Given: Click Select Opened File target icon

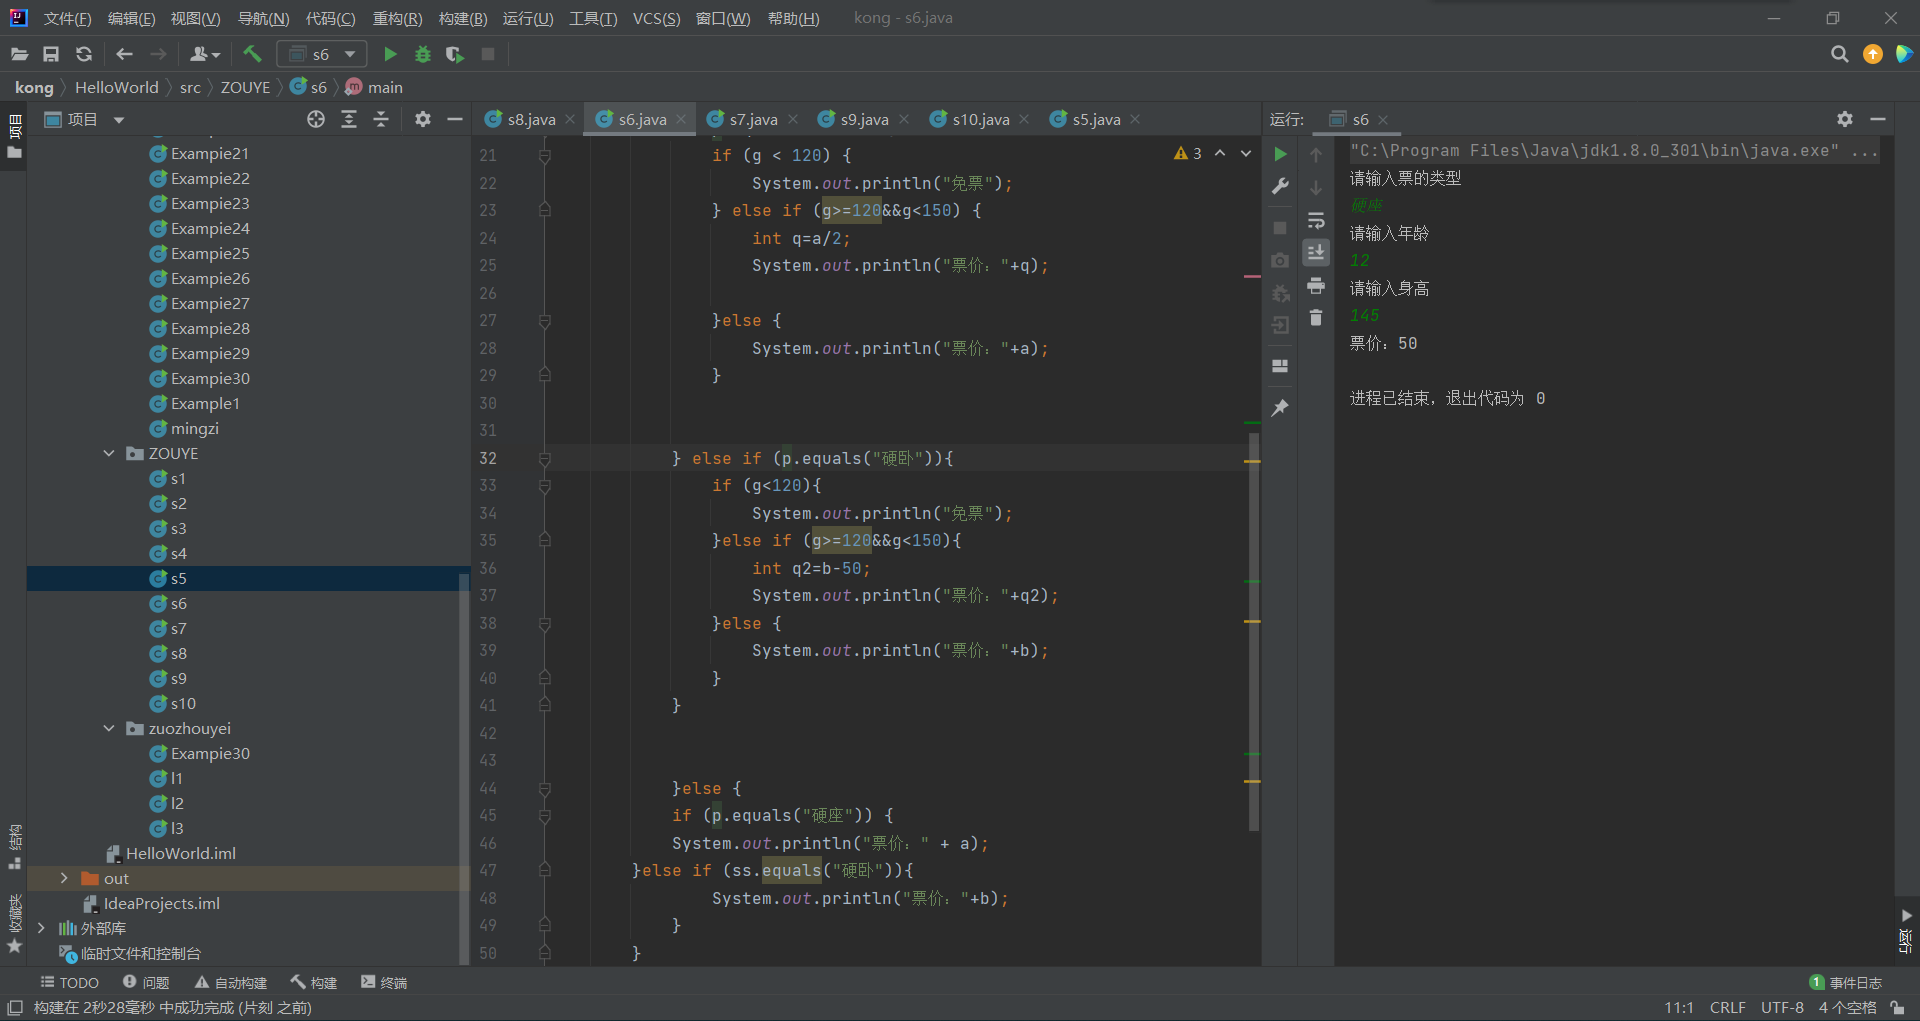Looking at the screenshot, I should 316,119.
